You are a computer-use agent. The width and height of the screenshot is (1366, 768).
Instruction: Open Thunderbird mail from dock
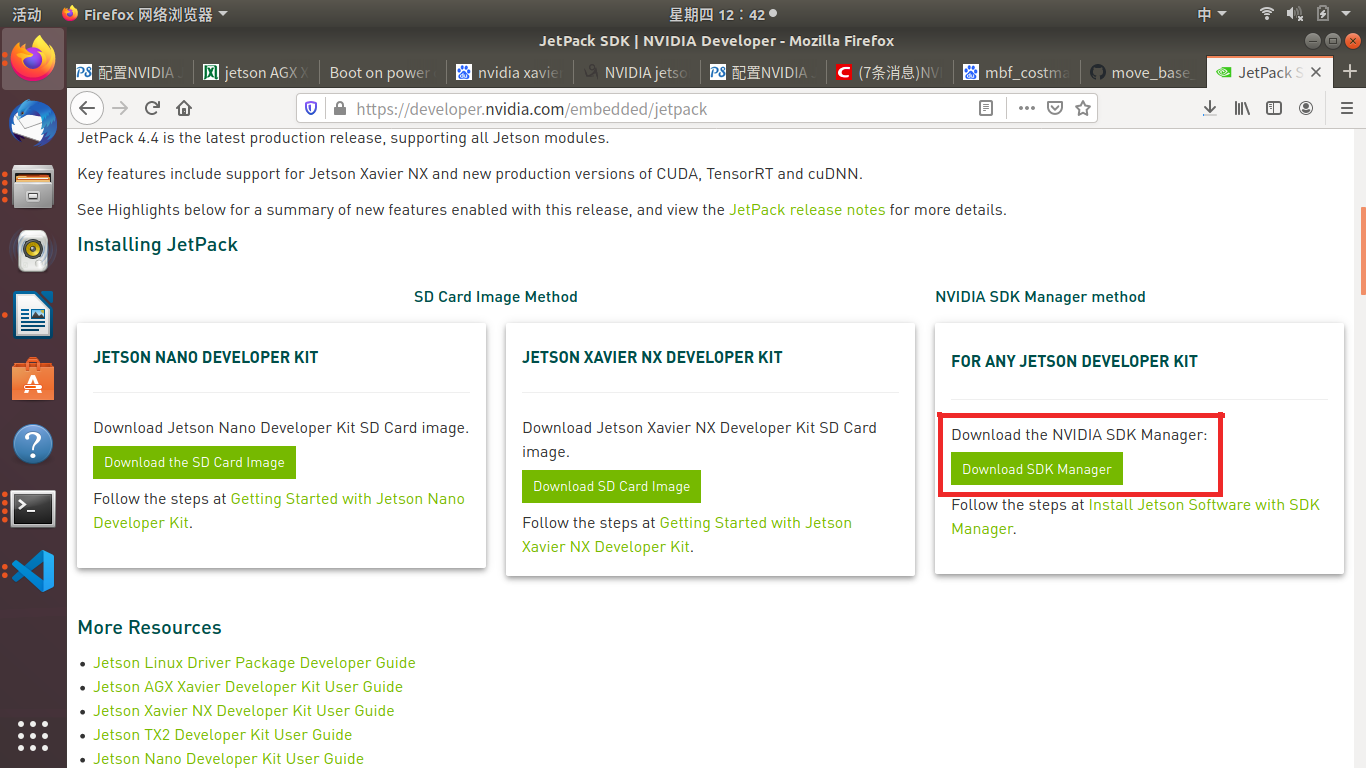point(33,122)
